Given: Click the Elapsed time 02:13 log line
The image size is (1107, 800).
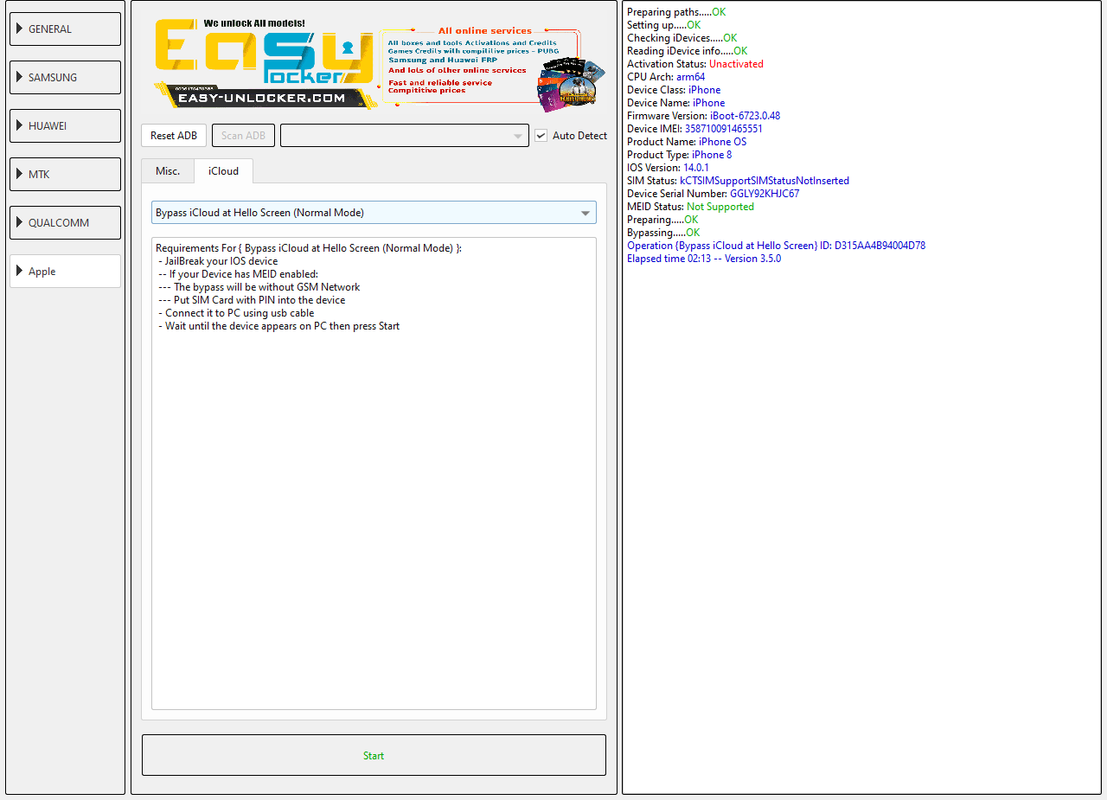Looking at the screenshot, I should coord(704,258).
